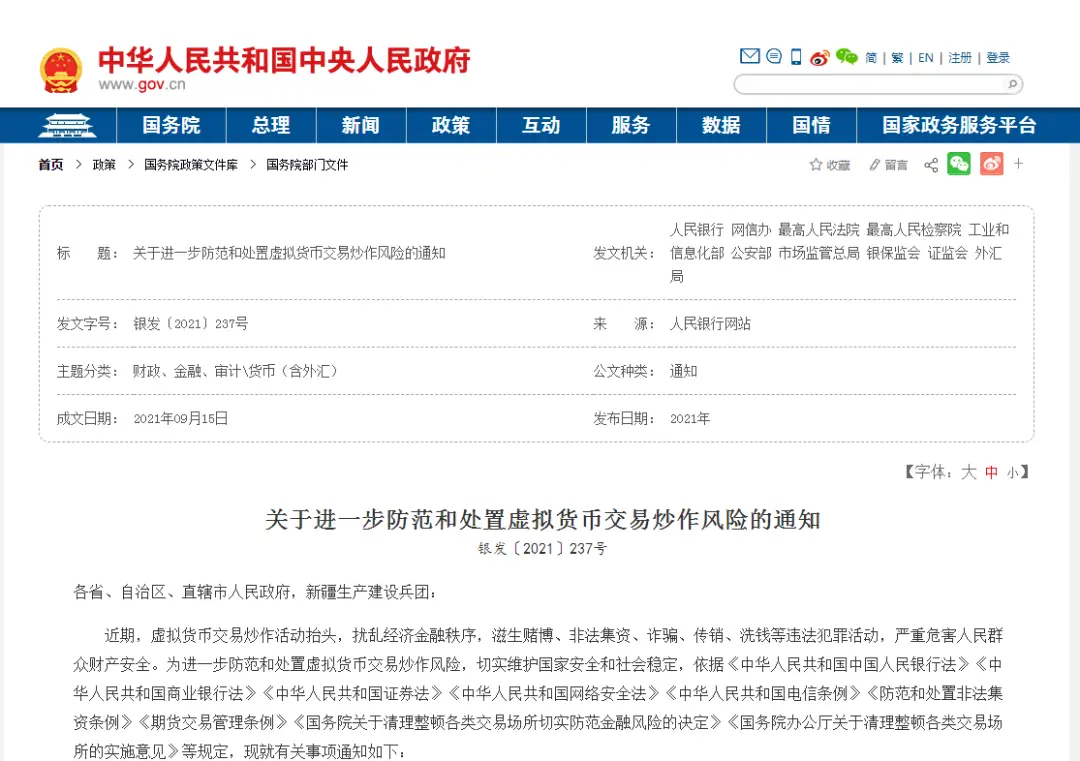Open the message bubble icon in header
This screenshot has height=761, width=1080.
tap(773, 56)
